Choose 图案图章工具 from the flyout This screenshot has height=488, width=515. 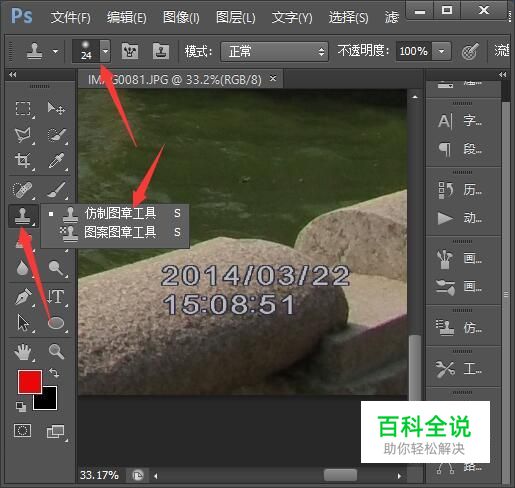[115, 232]
